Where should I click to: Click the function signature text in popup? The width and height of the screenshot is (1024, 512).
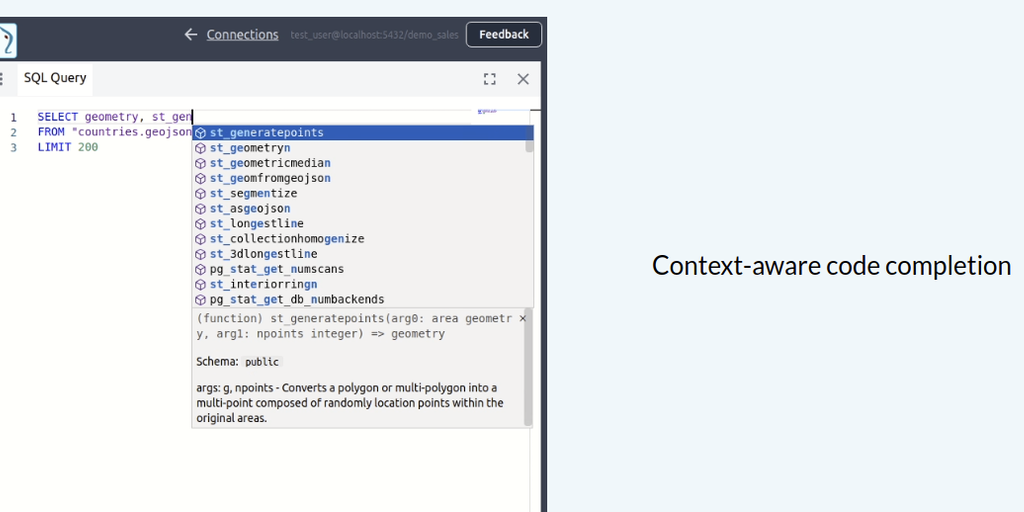pyautogui.click(x=355, y=326)
